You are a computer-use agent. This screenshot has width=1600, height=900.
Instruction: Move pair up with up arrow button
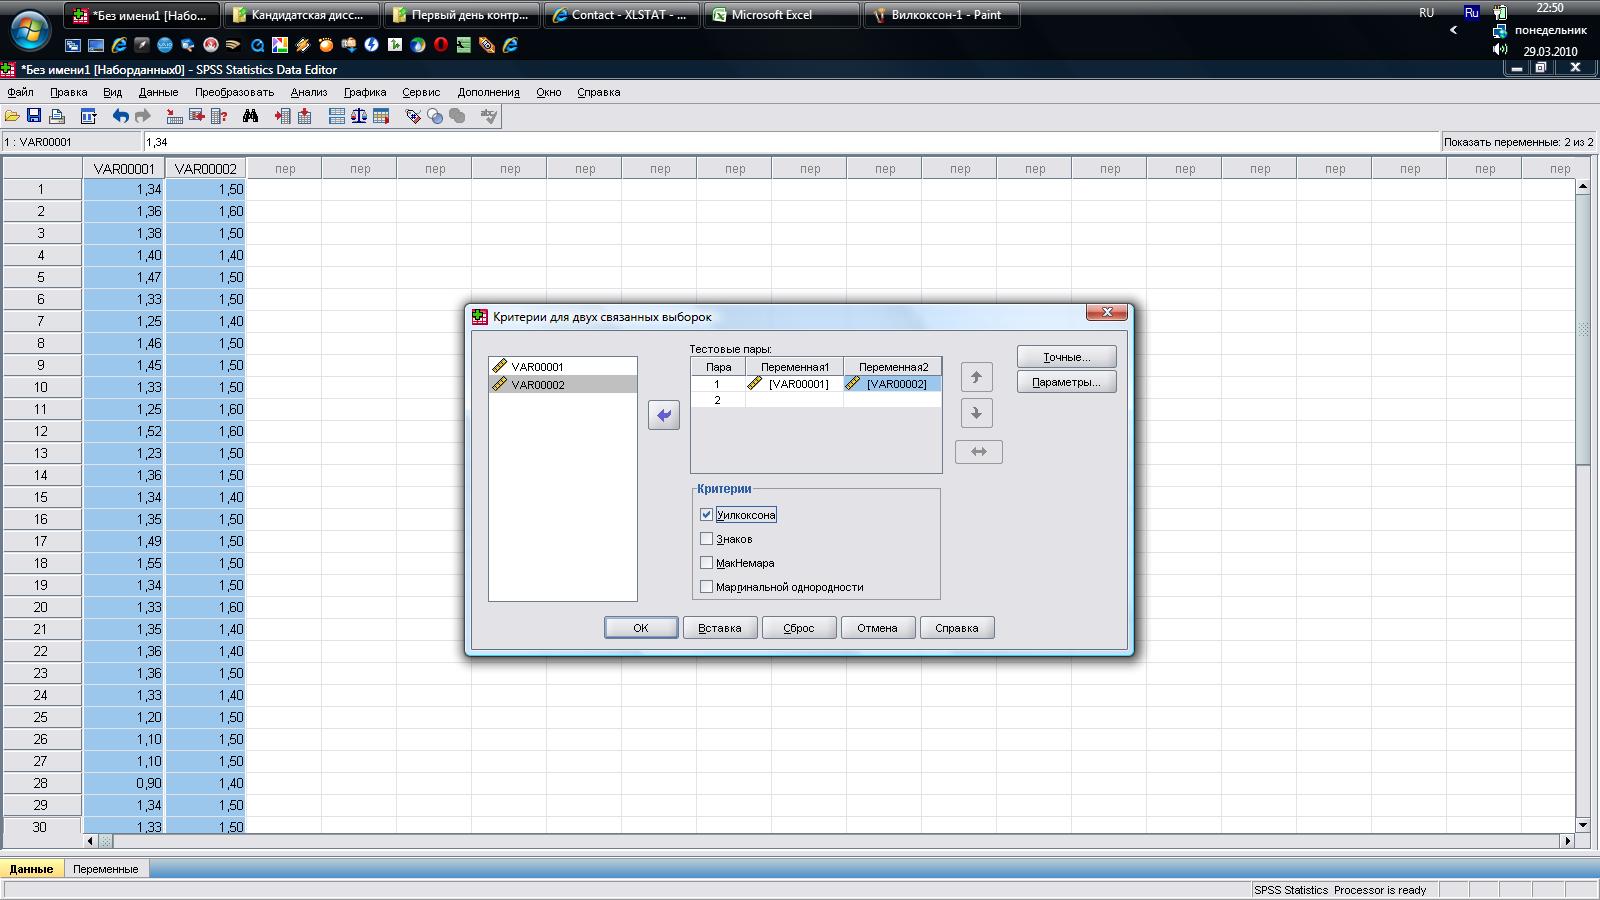point(976,377)
